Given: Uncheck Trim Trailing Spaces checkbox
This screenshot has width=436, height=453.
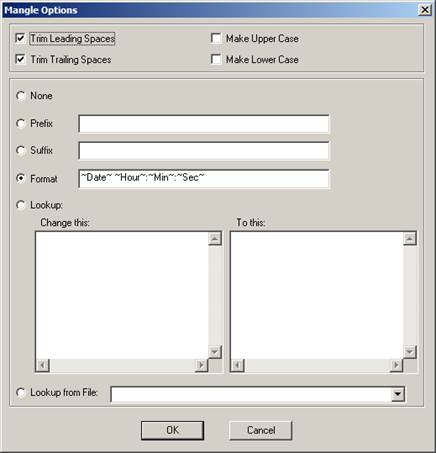Looking at the screenshot, I should click(20, 59).
